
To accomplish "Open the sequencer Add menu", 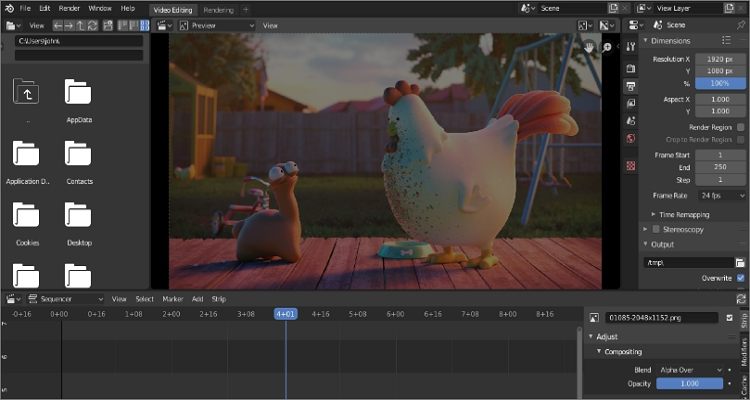I will (198, 299).
